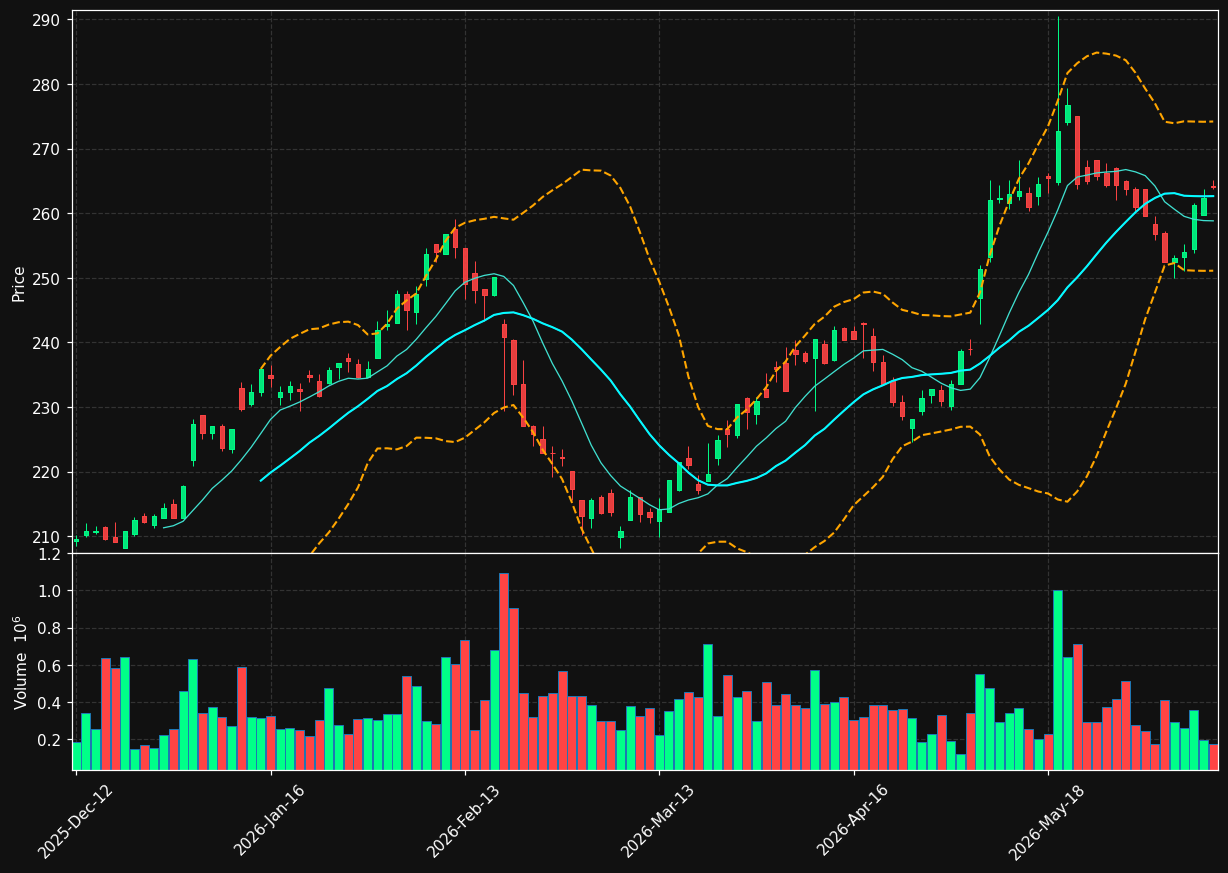
Task: Click the 1.2 volume tick label
Action: tap(49, 554)
